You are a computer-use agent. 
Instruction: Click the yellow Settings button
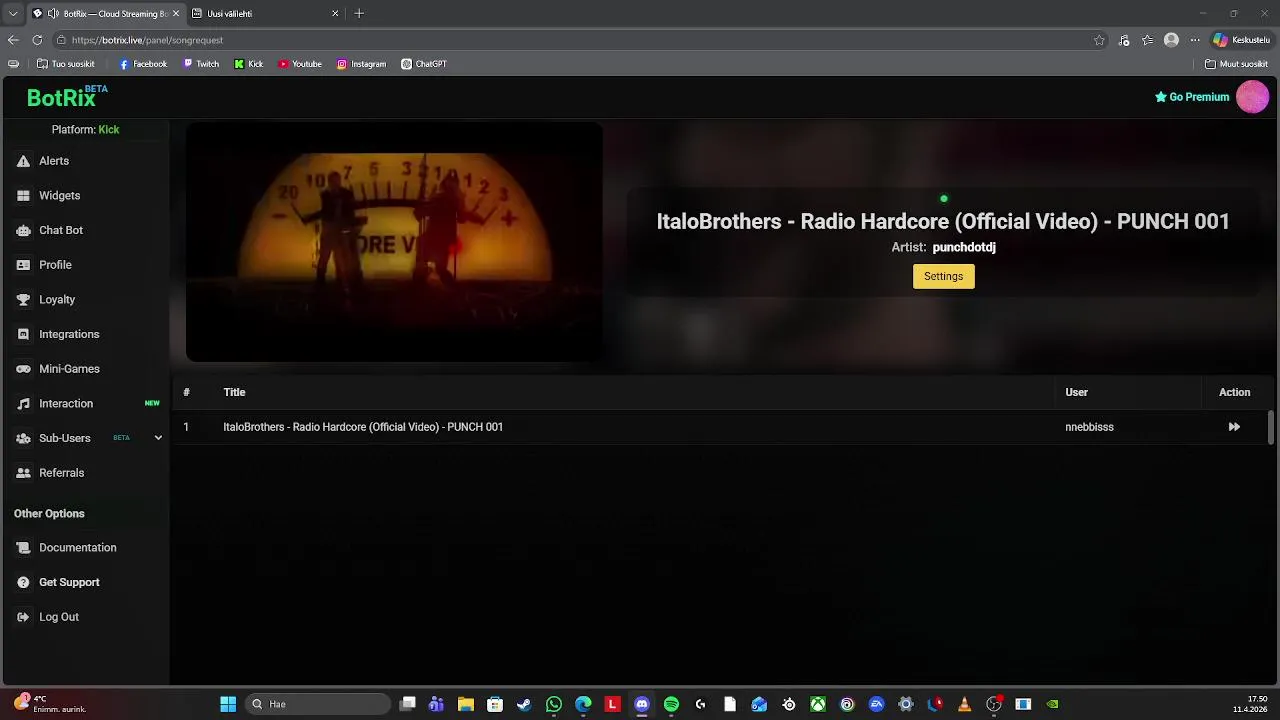[943, 276]
